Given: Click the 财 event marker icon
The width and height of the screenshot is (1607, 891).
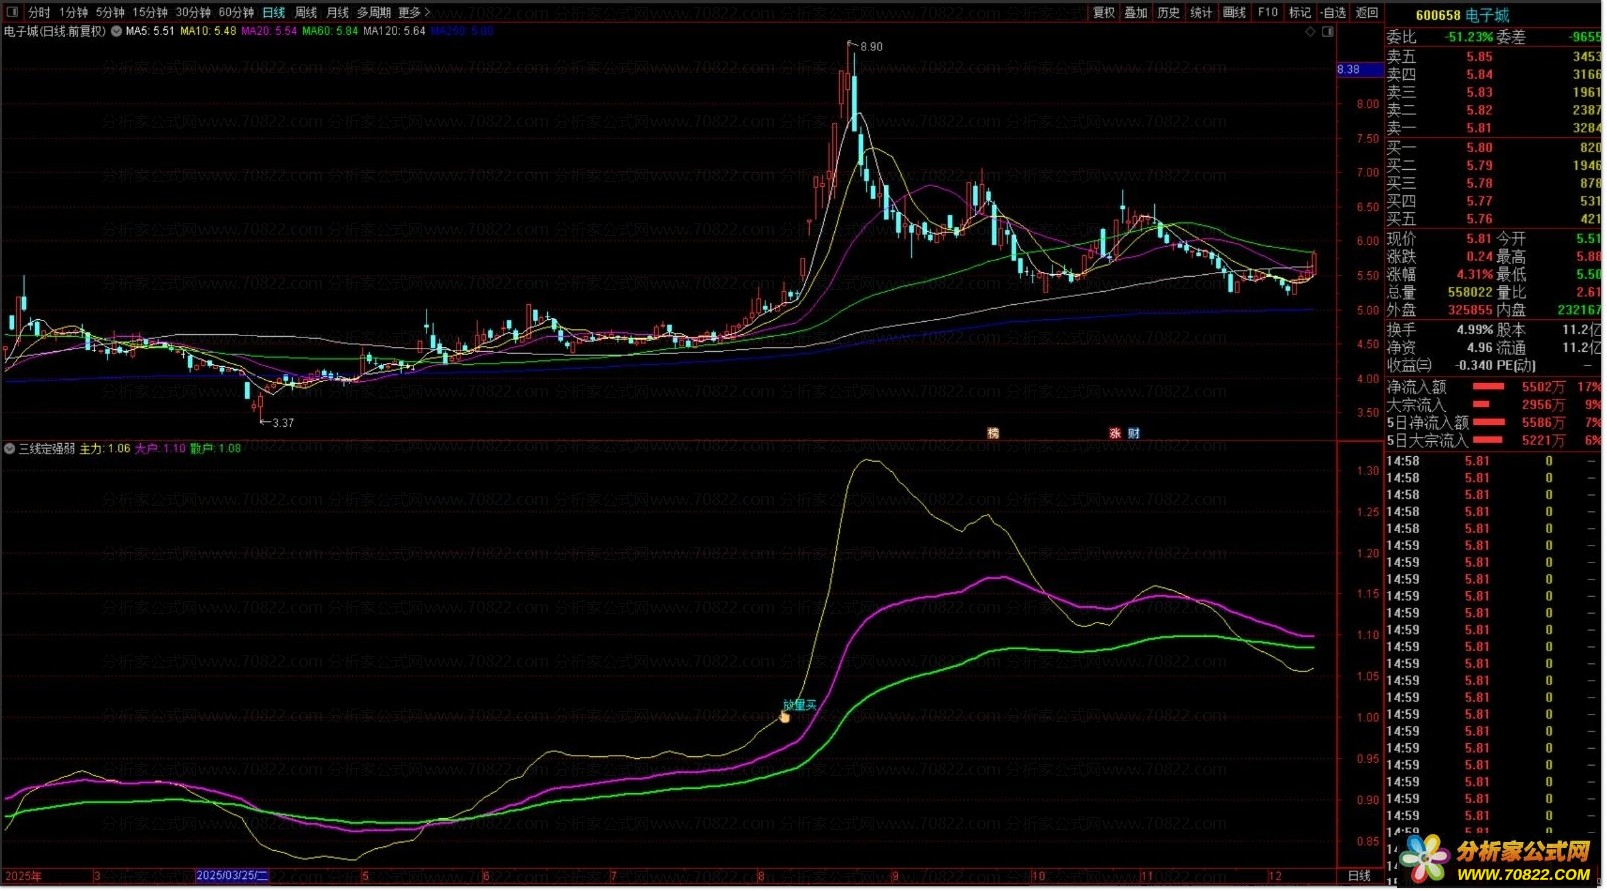Looking at the screenshot, I should point(1134,434).
